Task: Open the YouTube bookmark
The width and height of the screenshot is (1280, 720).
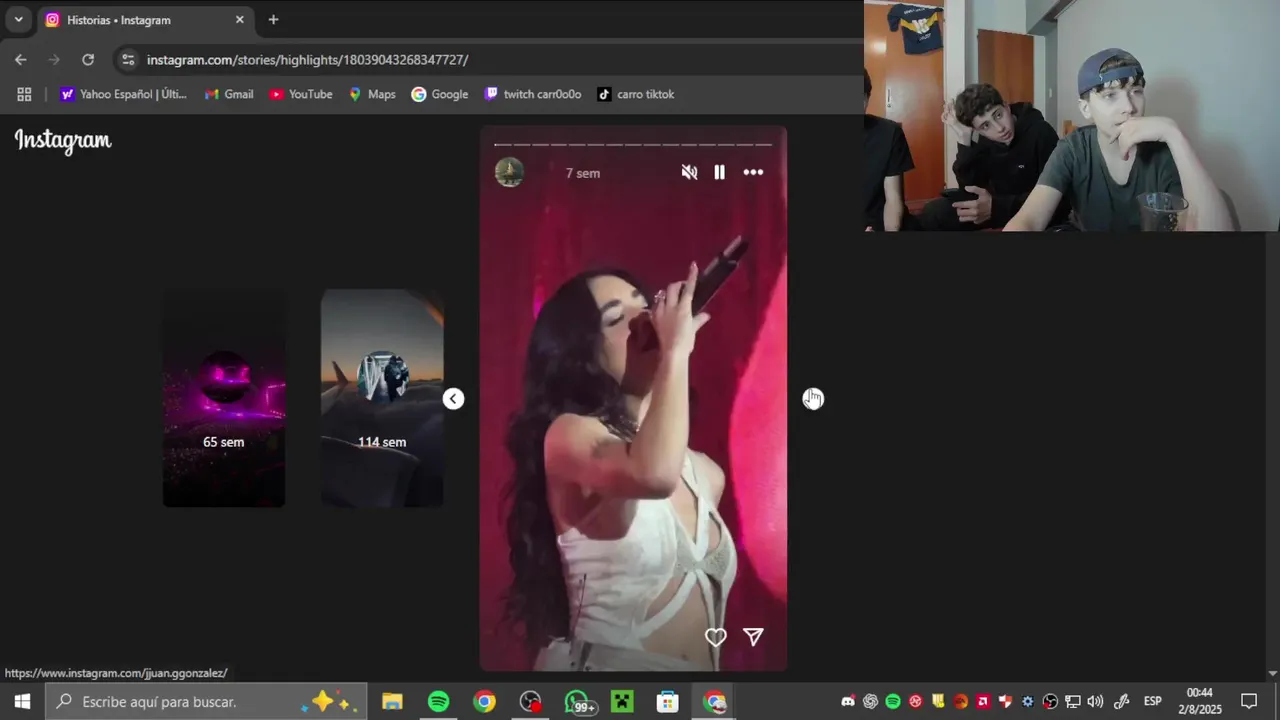Action: point(301,94)
